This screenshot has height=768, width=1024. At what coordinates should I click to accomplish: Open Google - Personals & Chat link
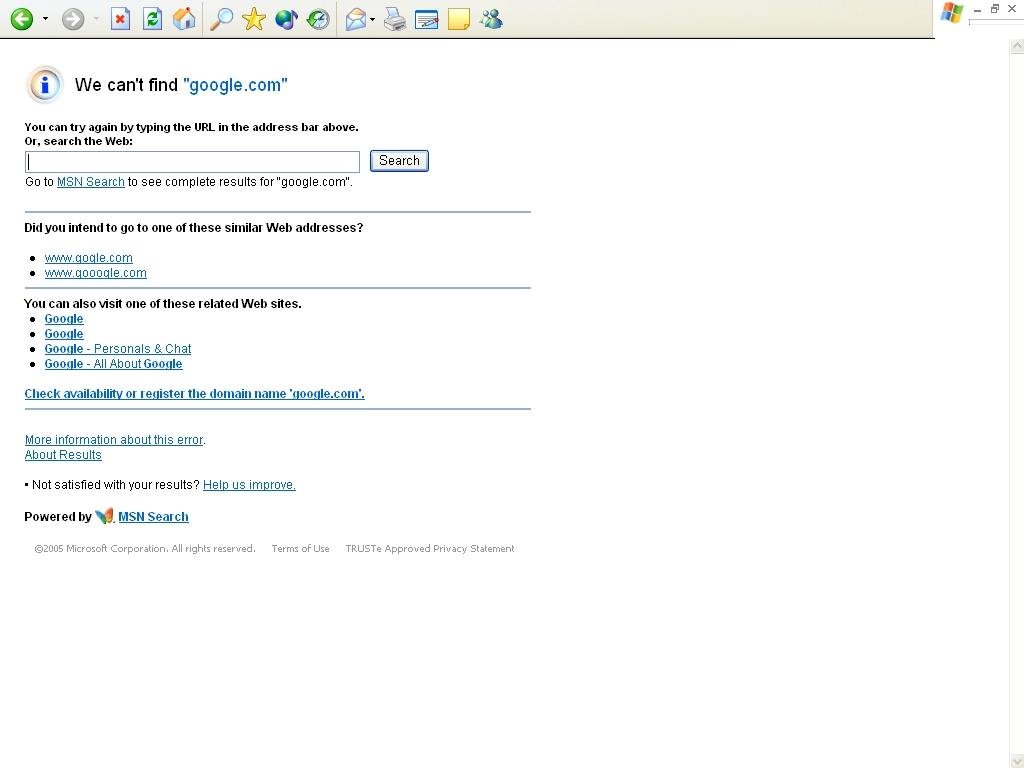point(118,349)
